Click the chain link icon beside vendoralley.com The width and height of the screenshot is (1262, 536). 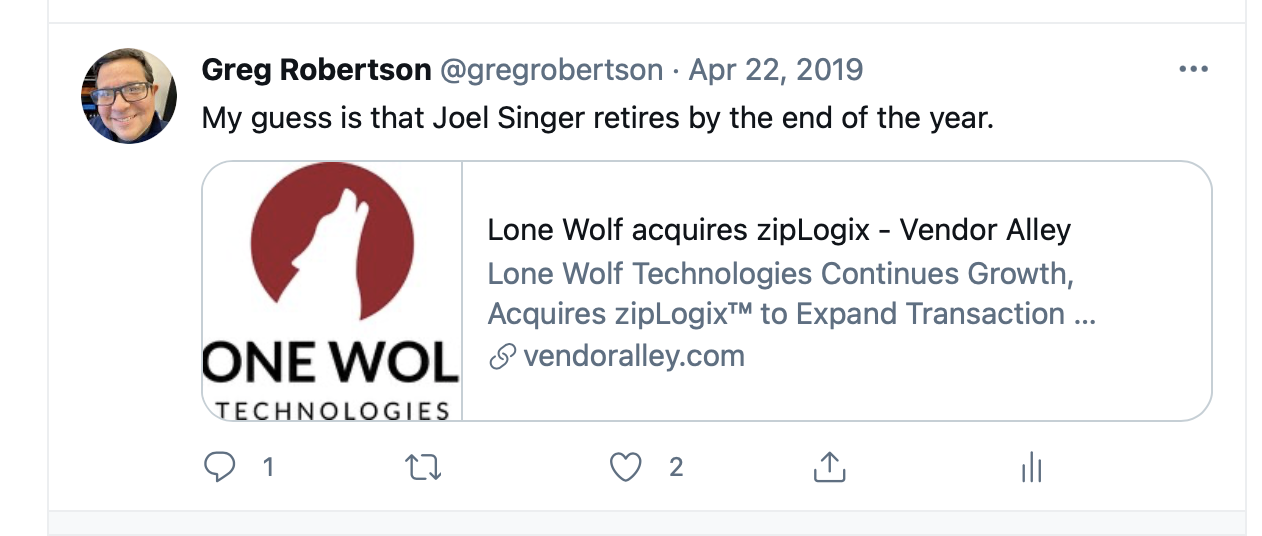tap(502, 357)
